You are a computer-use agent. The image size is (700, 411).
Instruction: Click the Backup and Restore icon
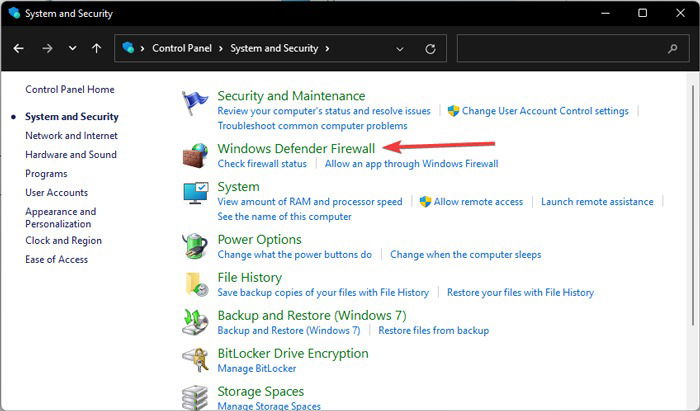(195, 322)
